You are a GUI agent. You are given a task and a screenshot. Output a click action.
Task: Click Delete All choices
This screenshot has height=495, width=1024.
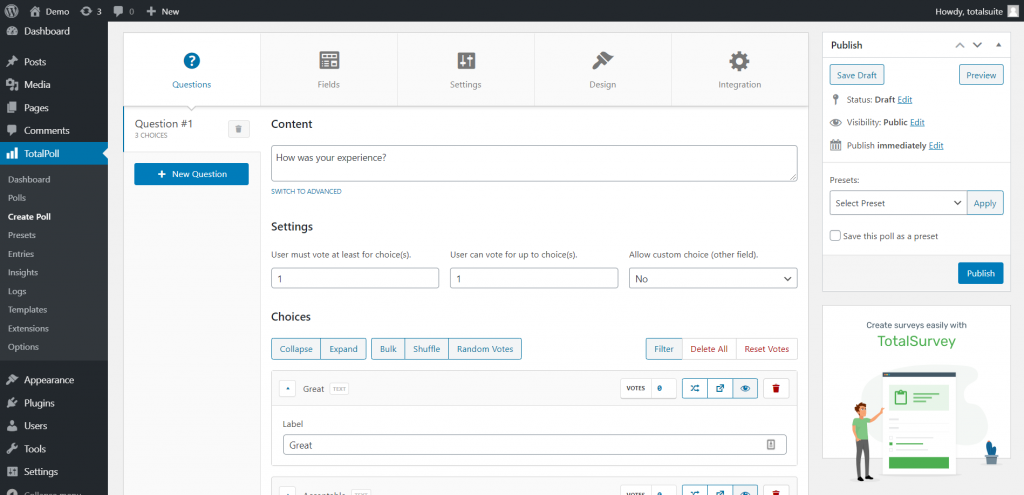pos(709,349)
